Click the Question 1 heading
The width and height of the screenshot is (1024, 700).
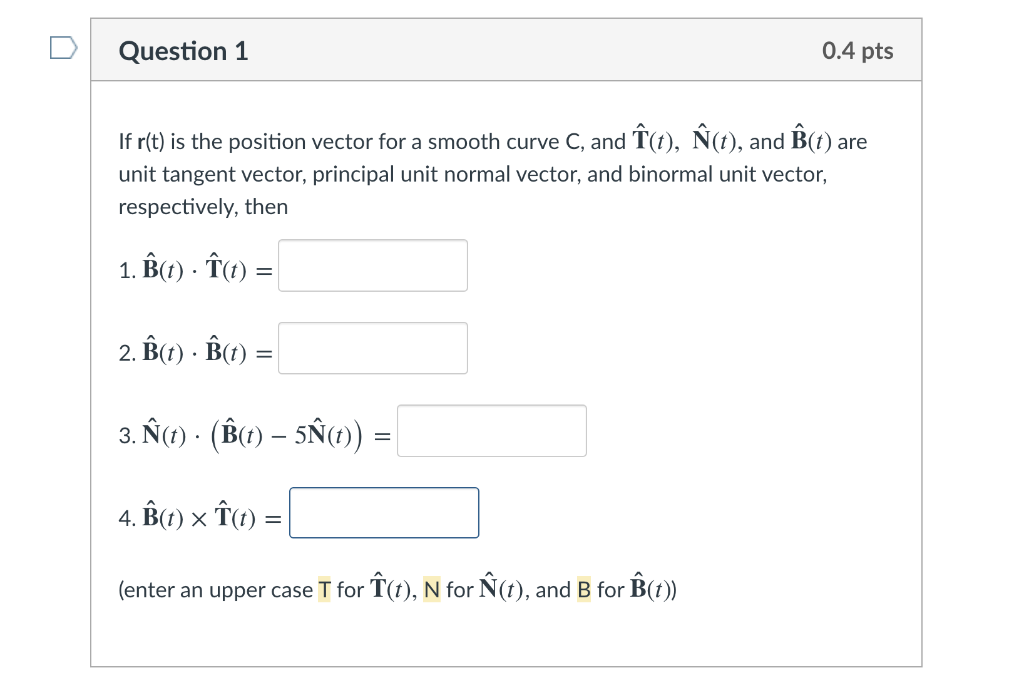(183, 51)
